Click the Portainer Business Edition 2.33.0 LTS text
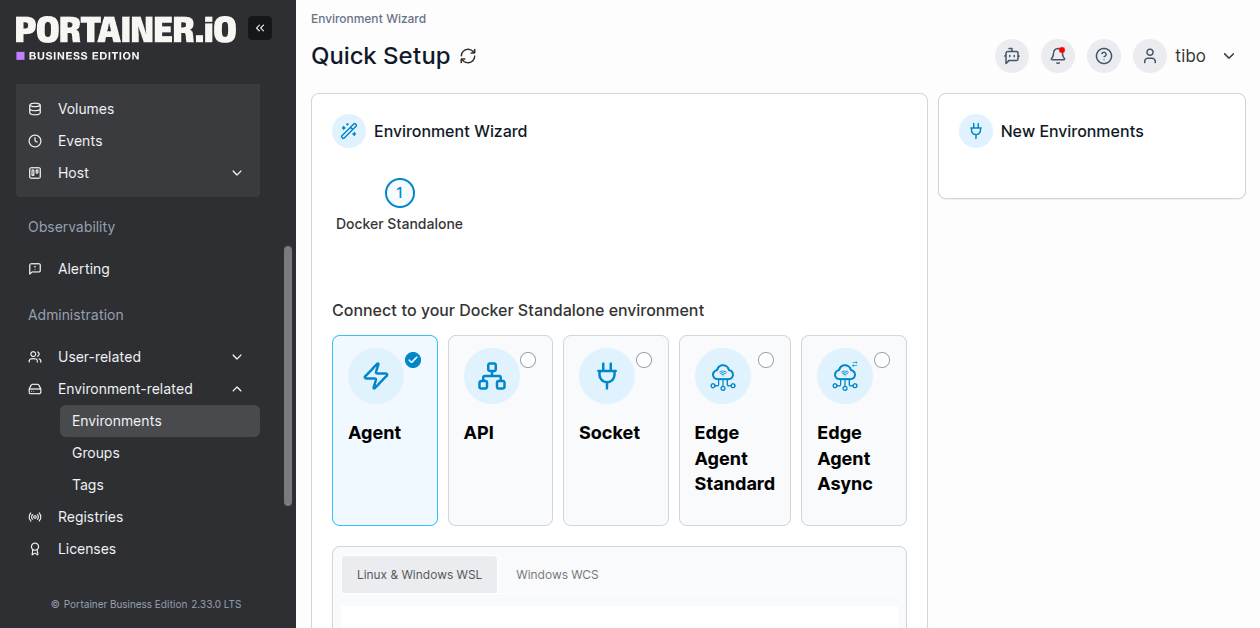This screenshot has height=628, width=1260. 152,604
